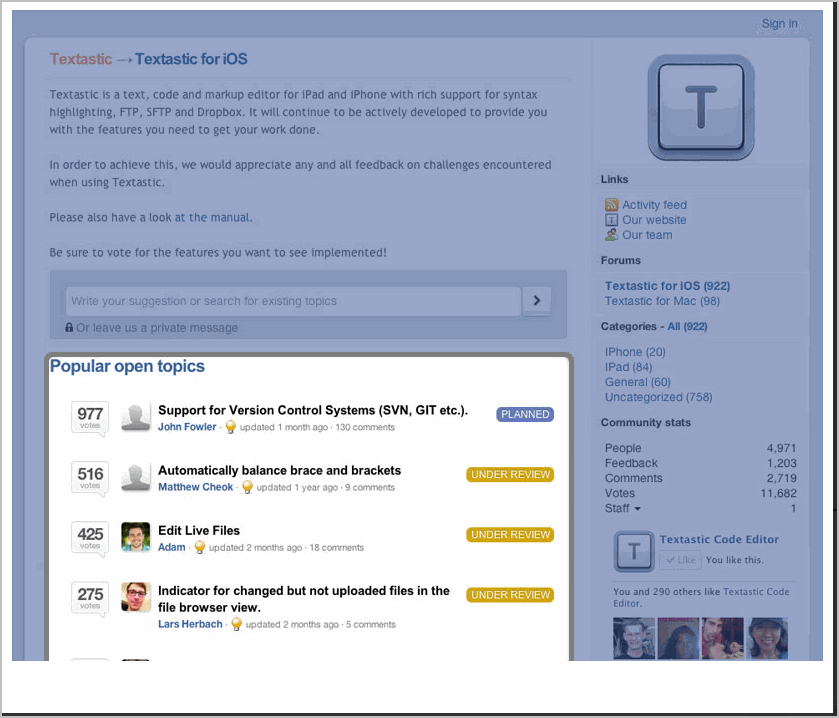839x718 pixels.
Task: Click second Facebook fan photo thumbnail
Action: pos(678,638)
